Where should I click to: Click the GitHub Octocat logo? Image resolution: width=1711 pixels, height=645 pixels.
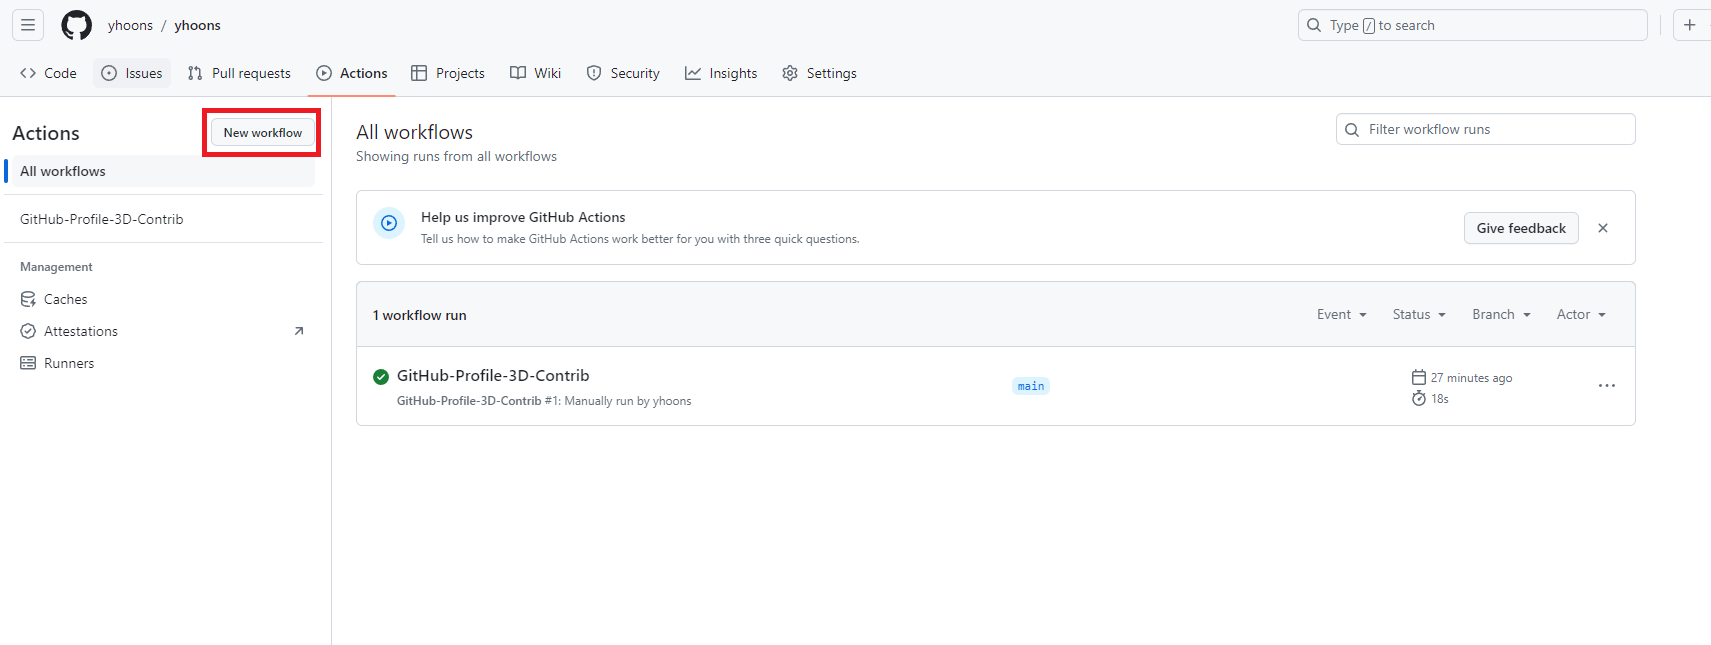pyautogui.click(x=76, y=25)
